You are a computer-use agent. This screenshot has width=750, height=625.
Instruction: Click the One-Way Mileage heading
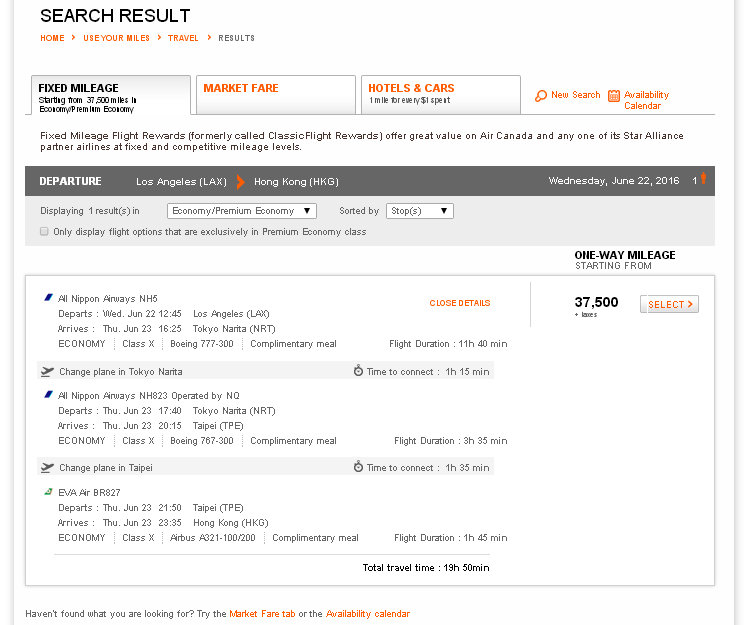click(625, 255)
